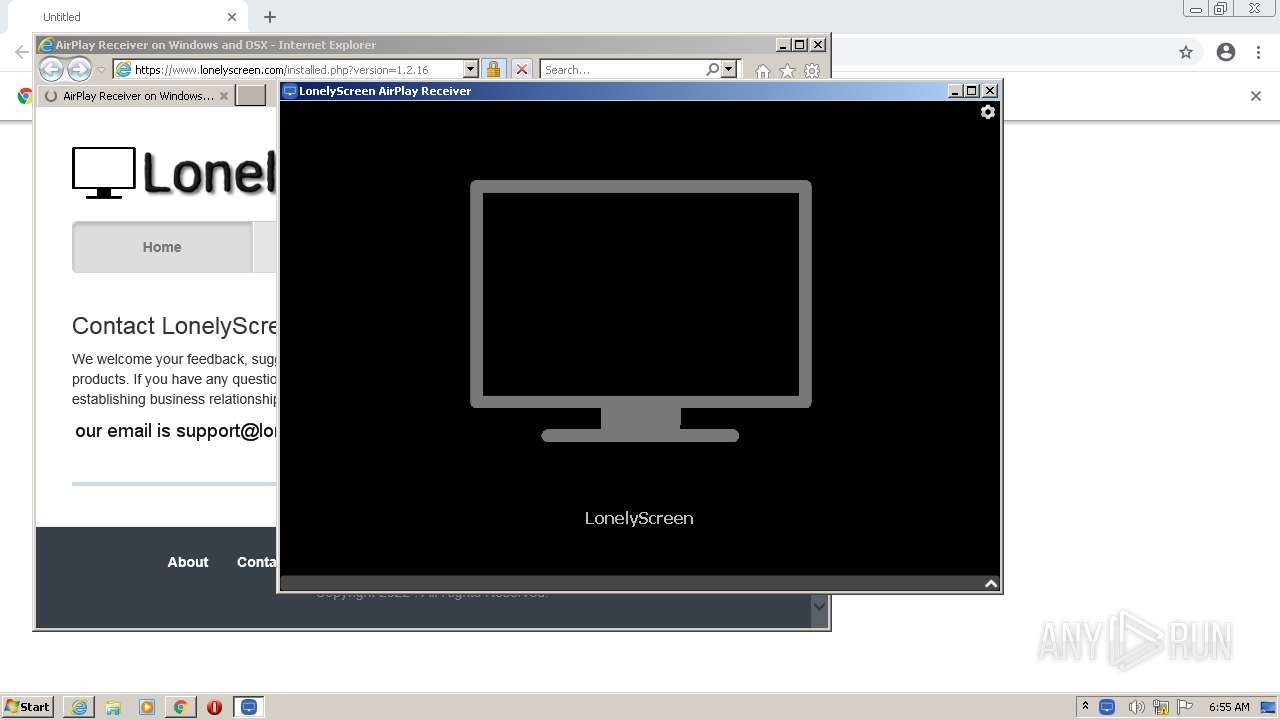Show hidden system tray icons
This screenshot has width=1280, height=720.
(x=1085, y=707)
